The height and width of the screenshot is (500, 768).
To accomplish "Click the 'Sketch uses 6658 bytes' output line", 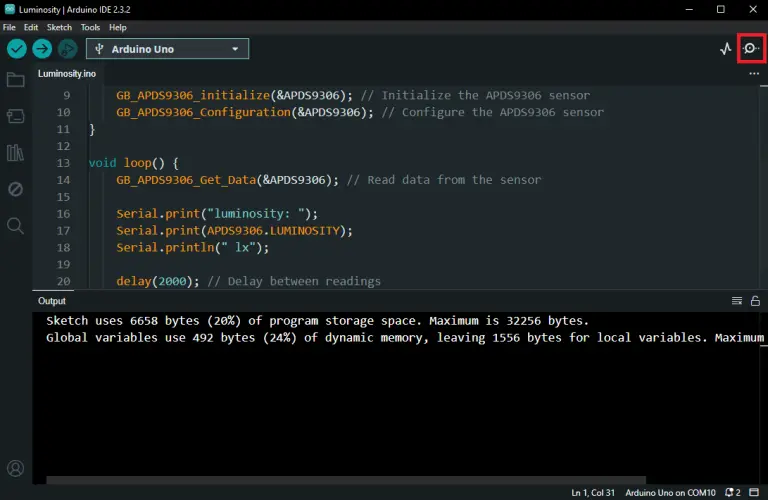I will click(x=317, y=321).
